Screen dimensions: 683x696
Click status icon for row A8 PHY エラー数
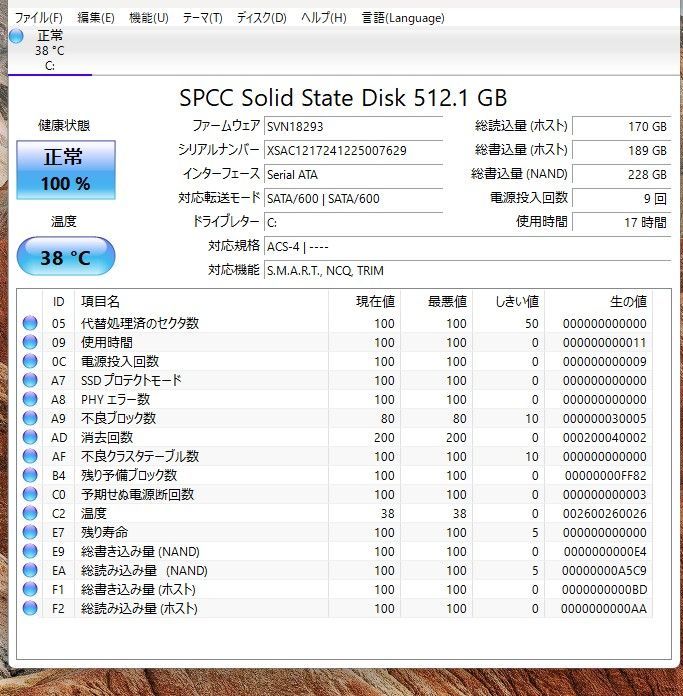(x=30, y=399)
